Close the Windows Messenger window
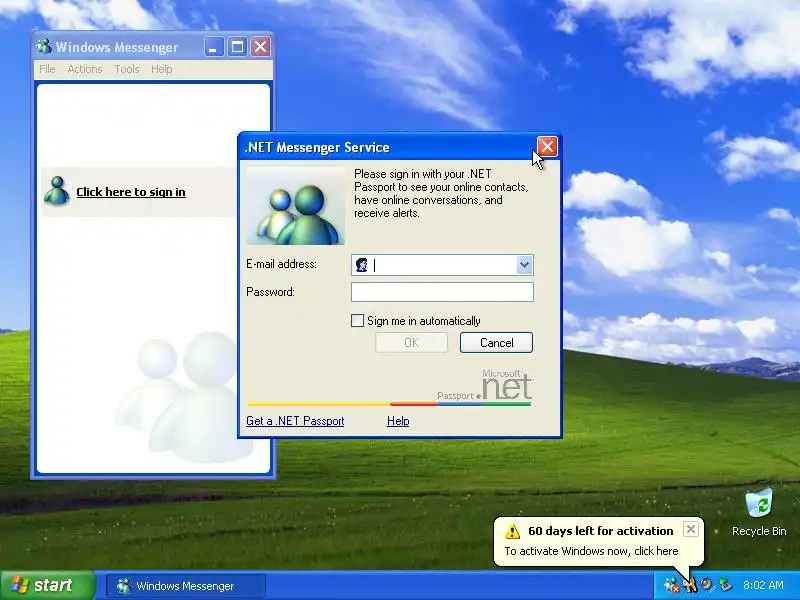 coord(261,47)
